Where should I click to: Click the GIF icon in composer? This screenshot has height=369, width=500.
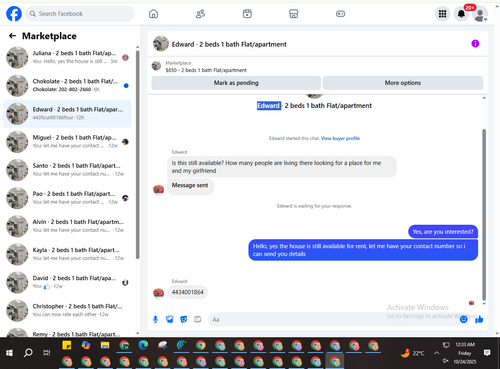pyautogui.click(x=198, y=319)
